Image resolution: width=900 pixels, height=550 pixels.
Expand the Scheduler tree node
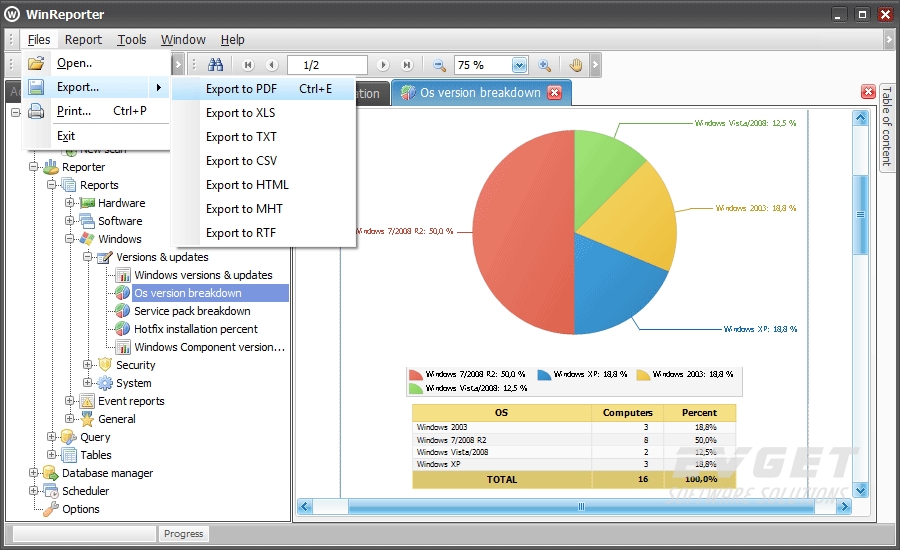tap(33, 490)
